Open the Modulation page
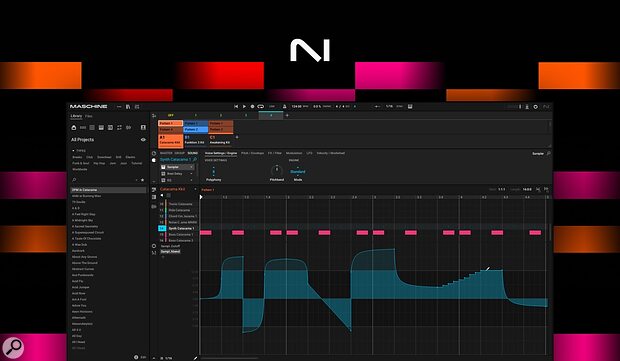This screenshot has width=620, height=361. [x=294, y=153]
